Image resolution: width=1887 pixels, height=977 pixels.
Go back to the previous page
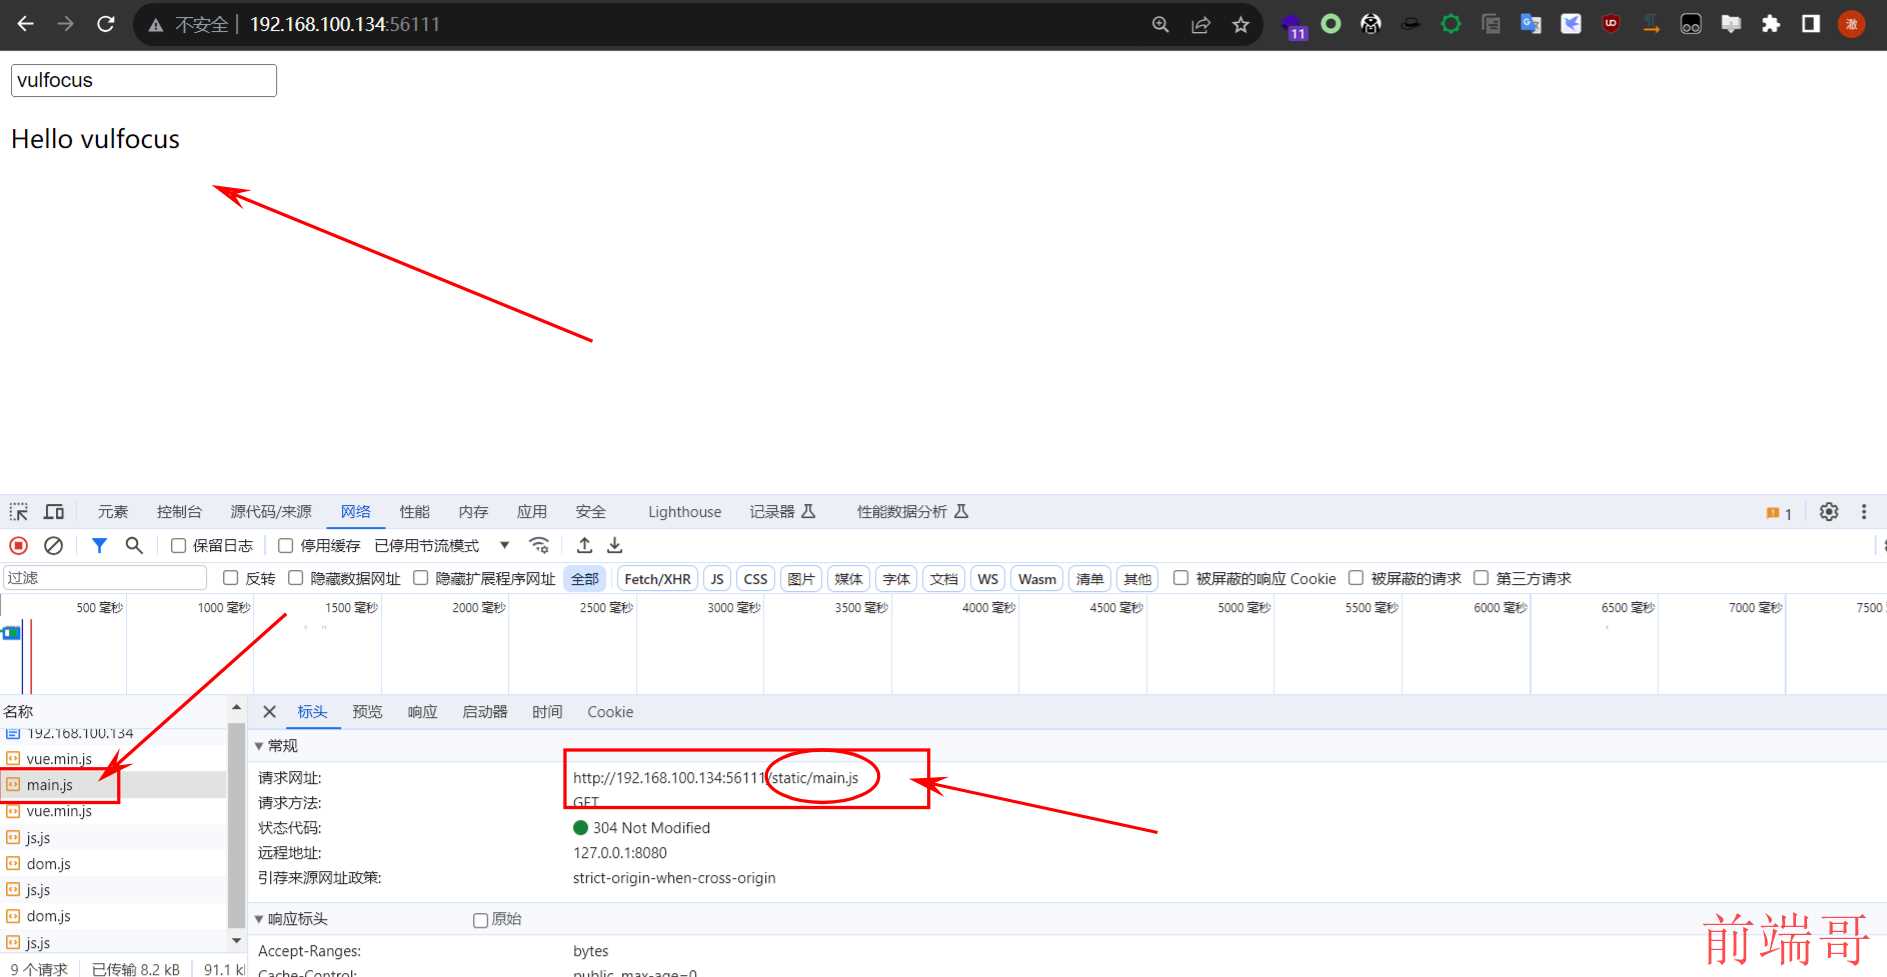click(25, 24)
